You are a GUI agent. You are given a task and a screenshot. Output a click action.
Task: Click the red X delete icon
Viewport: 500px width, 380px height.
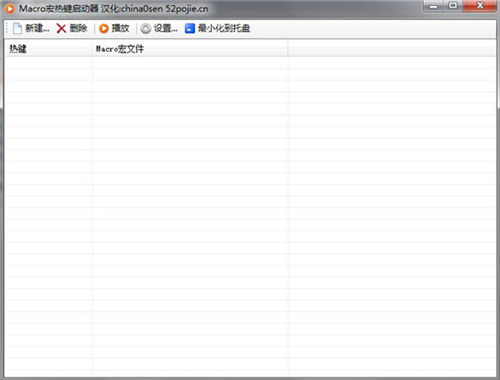[x=61, y=28]
